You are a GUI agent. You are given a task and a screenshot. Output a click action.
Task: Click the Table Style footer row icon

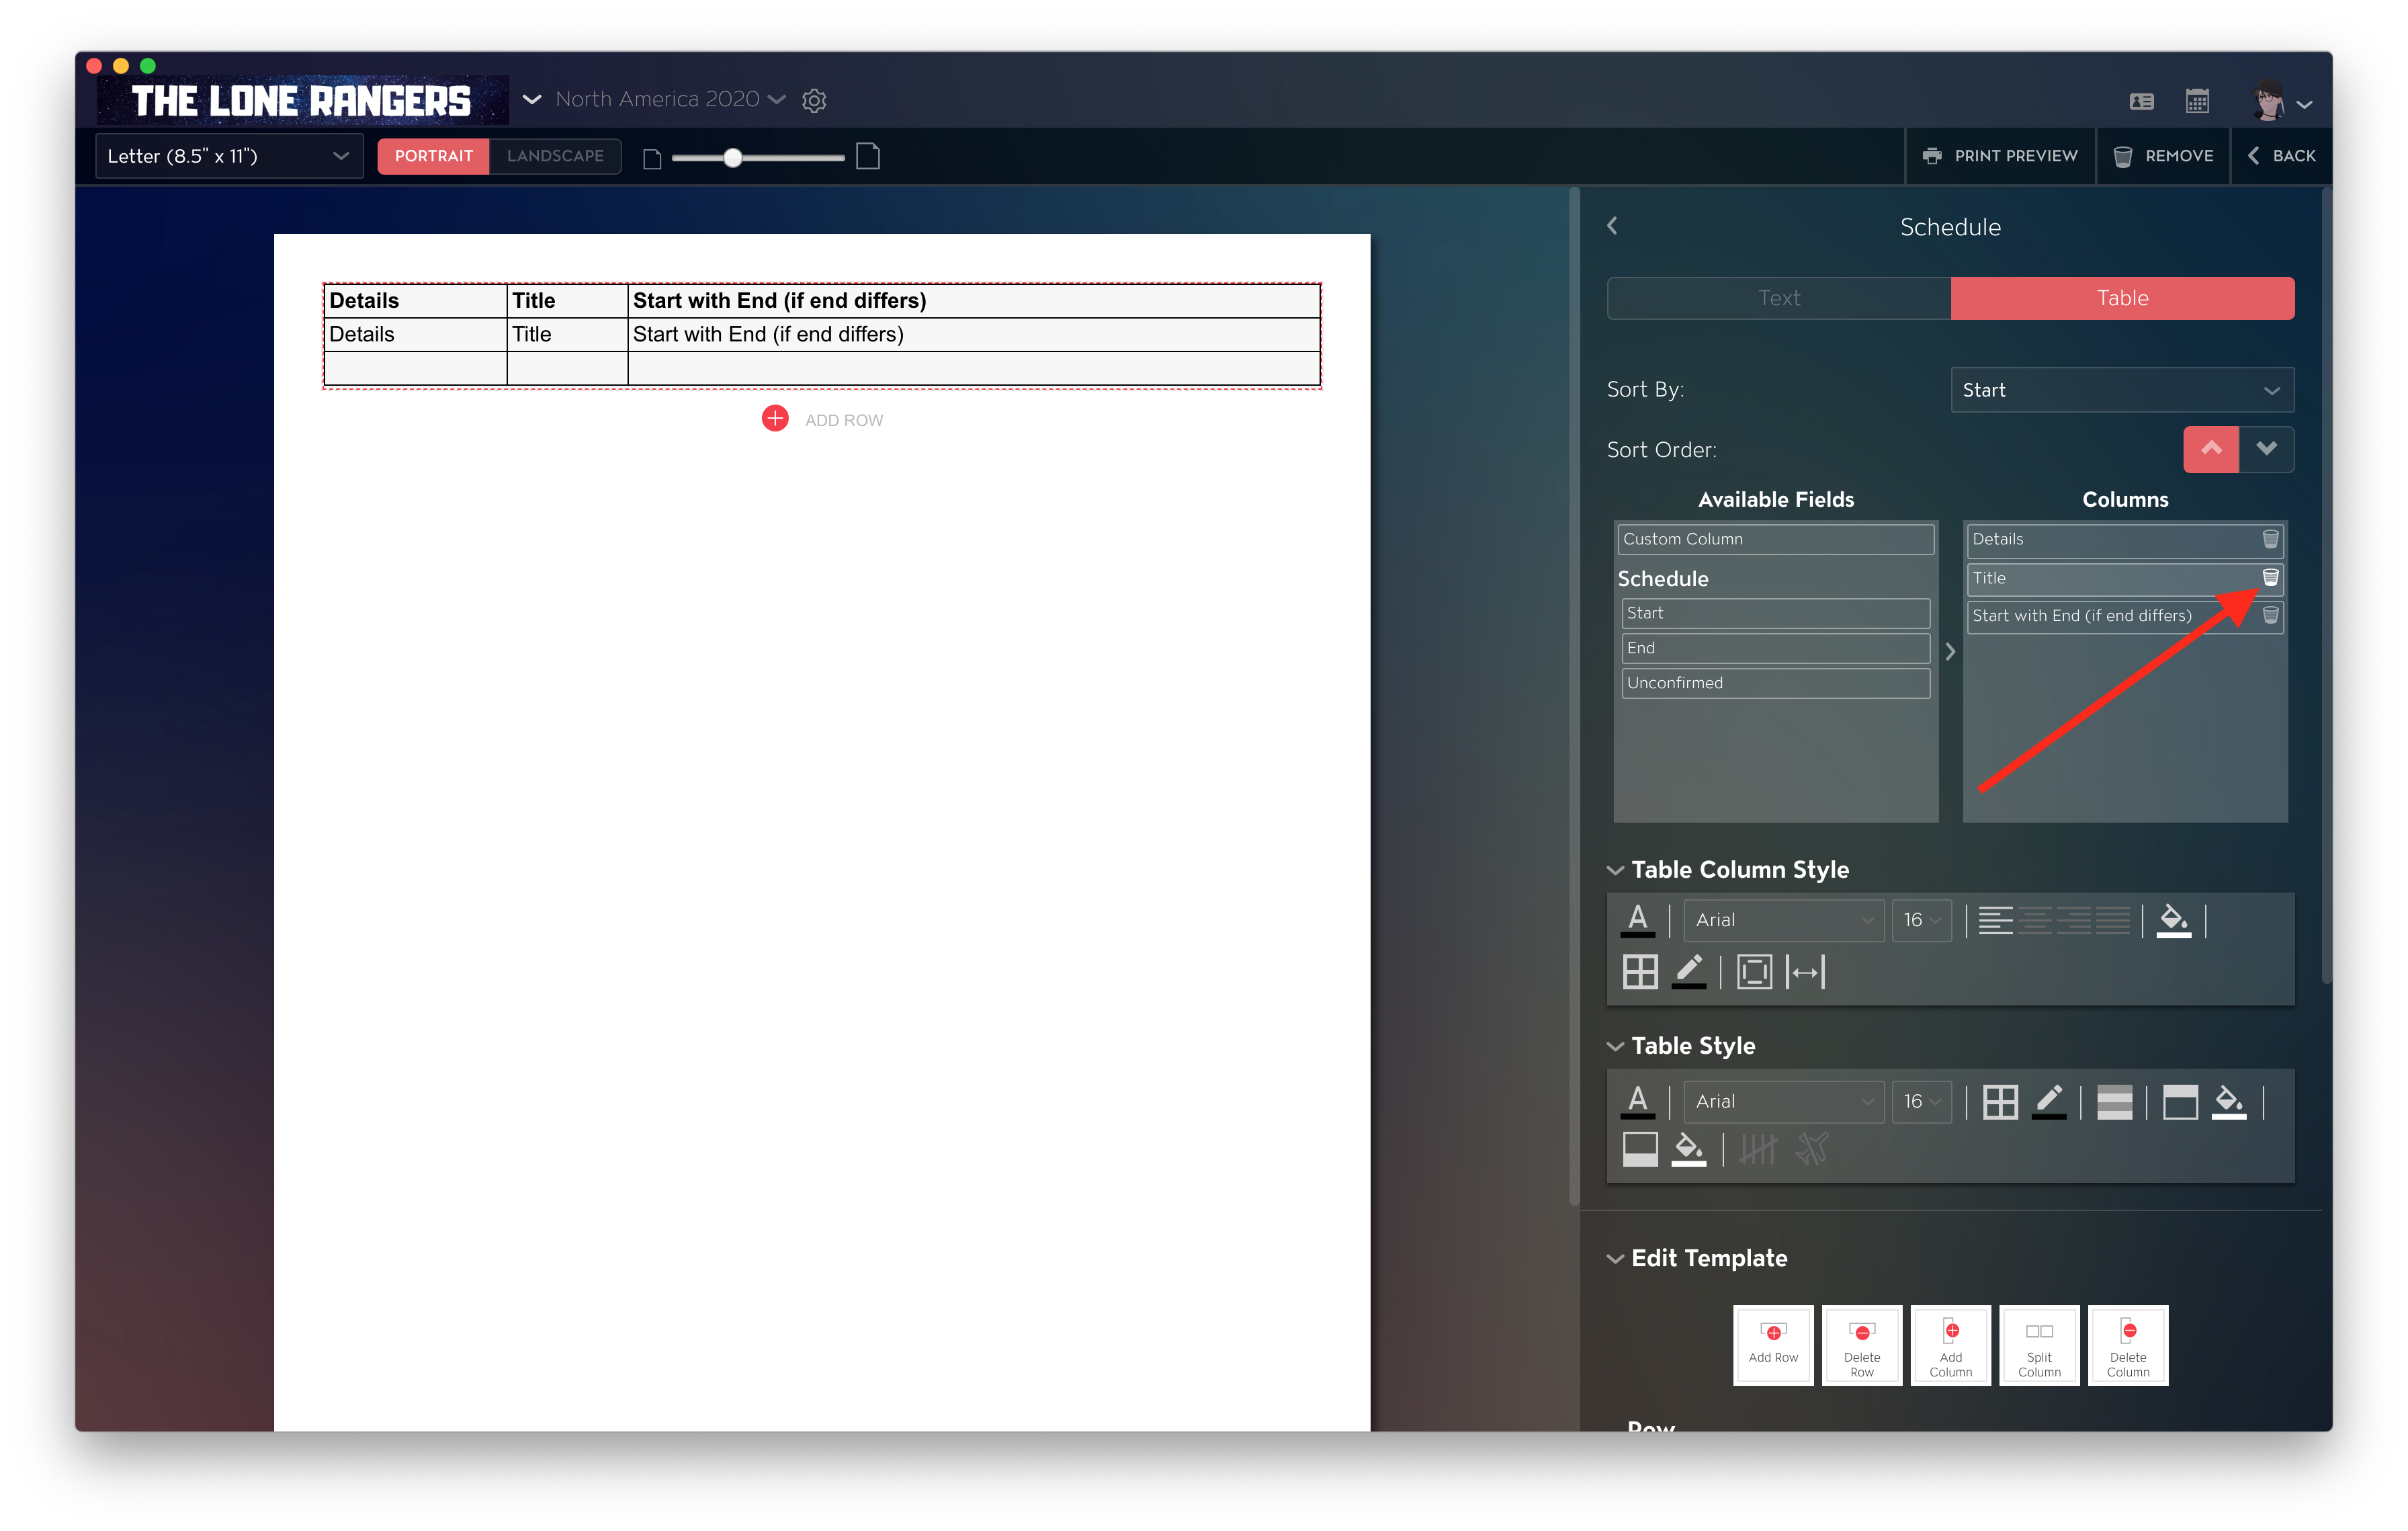[x=1639, y=1150]
